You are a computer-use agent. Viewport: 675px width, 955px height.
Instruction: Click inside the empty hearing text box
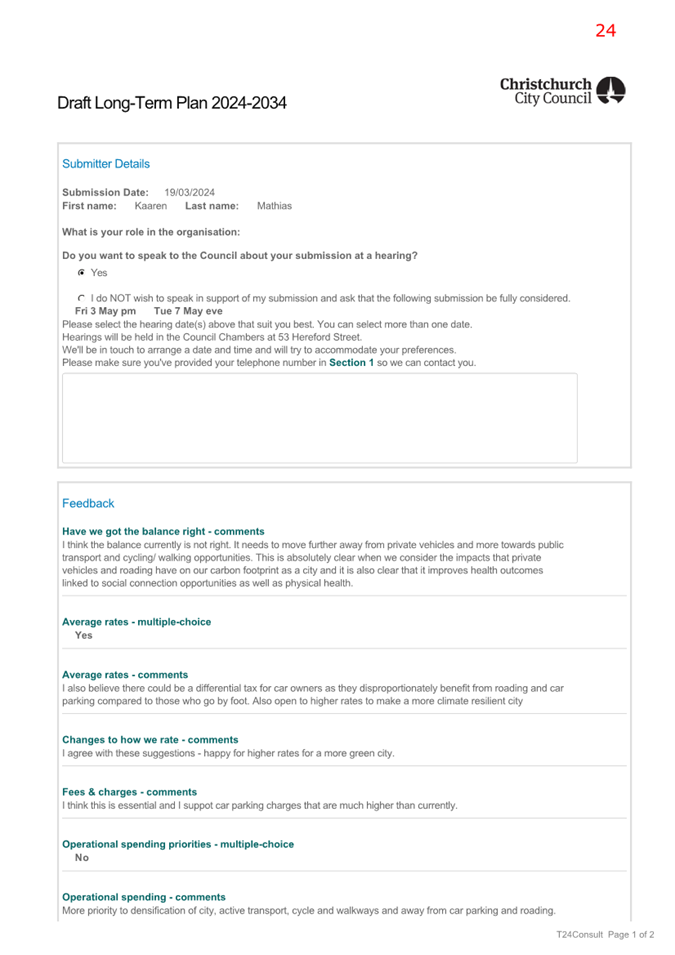(319, 417)
